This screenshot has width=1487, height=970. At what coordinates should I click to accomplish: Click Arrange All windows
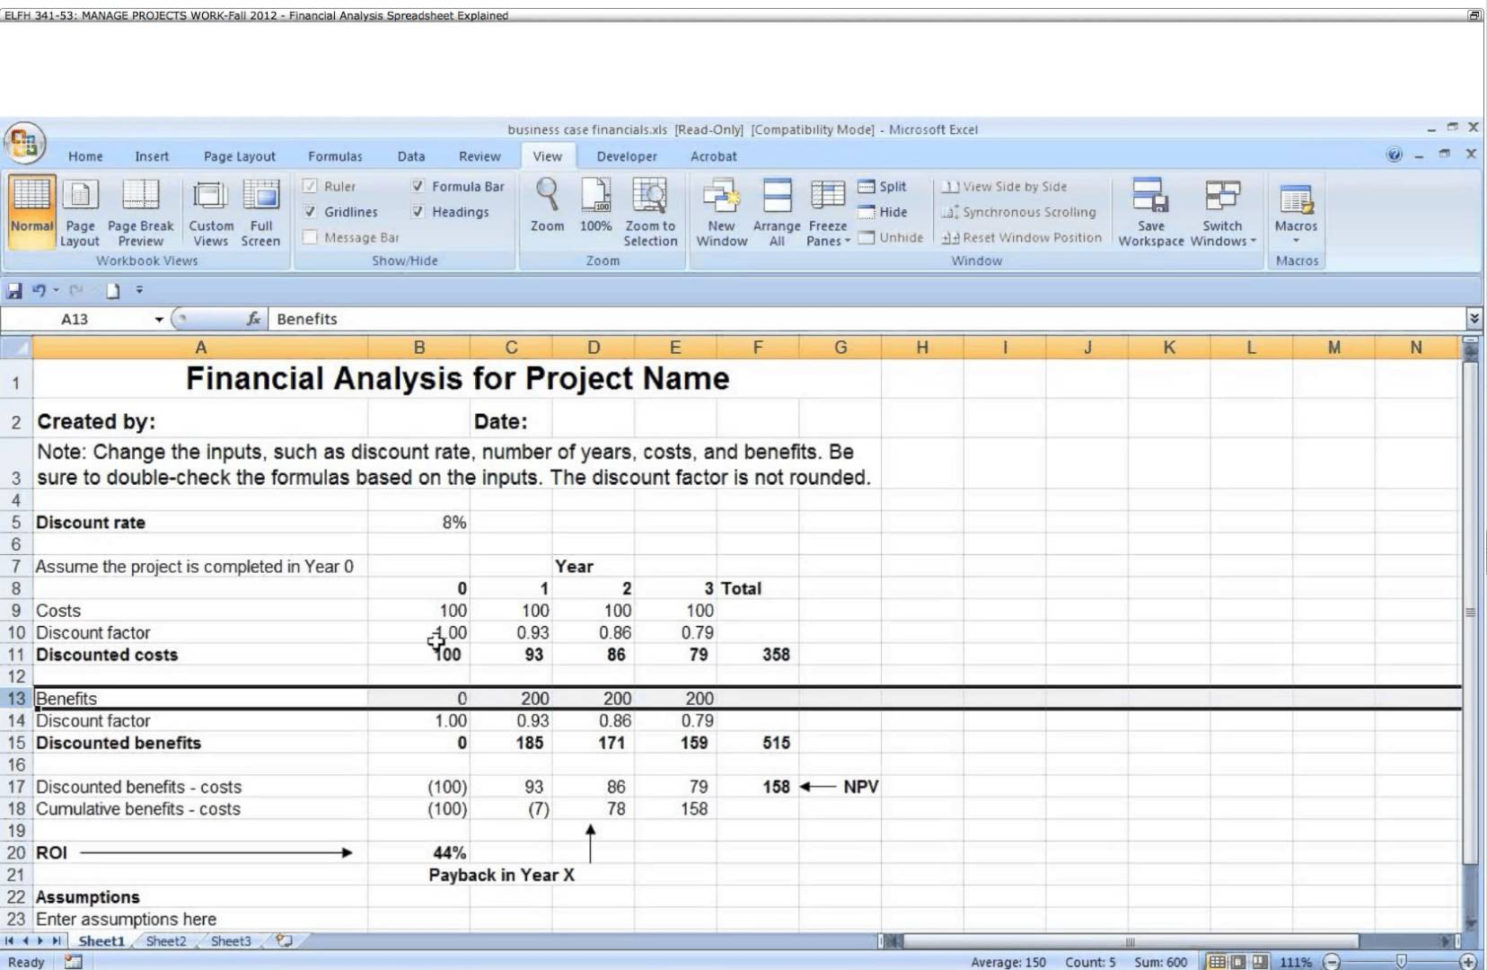777,210
